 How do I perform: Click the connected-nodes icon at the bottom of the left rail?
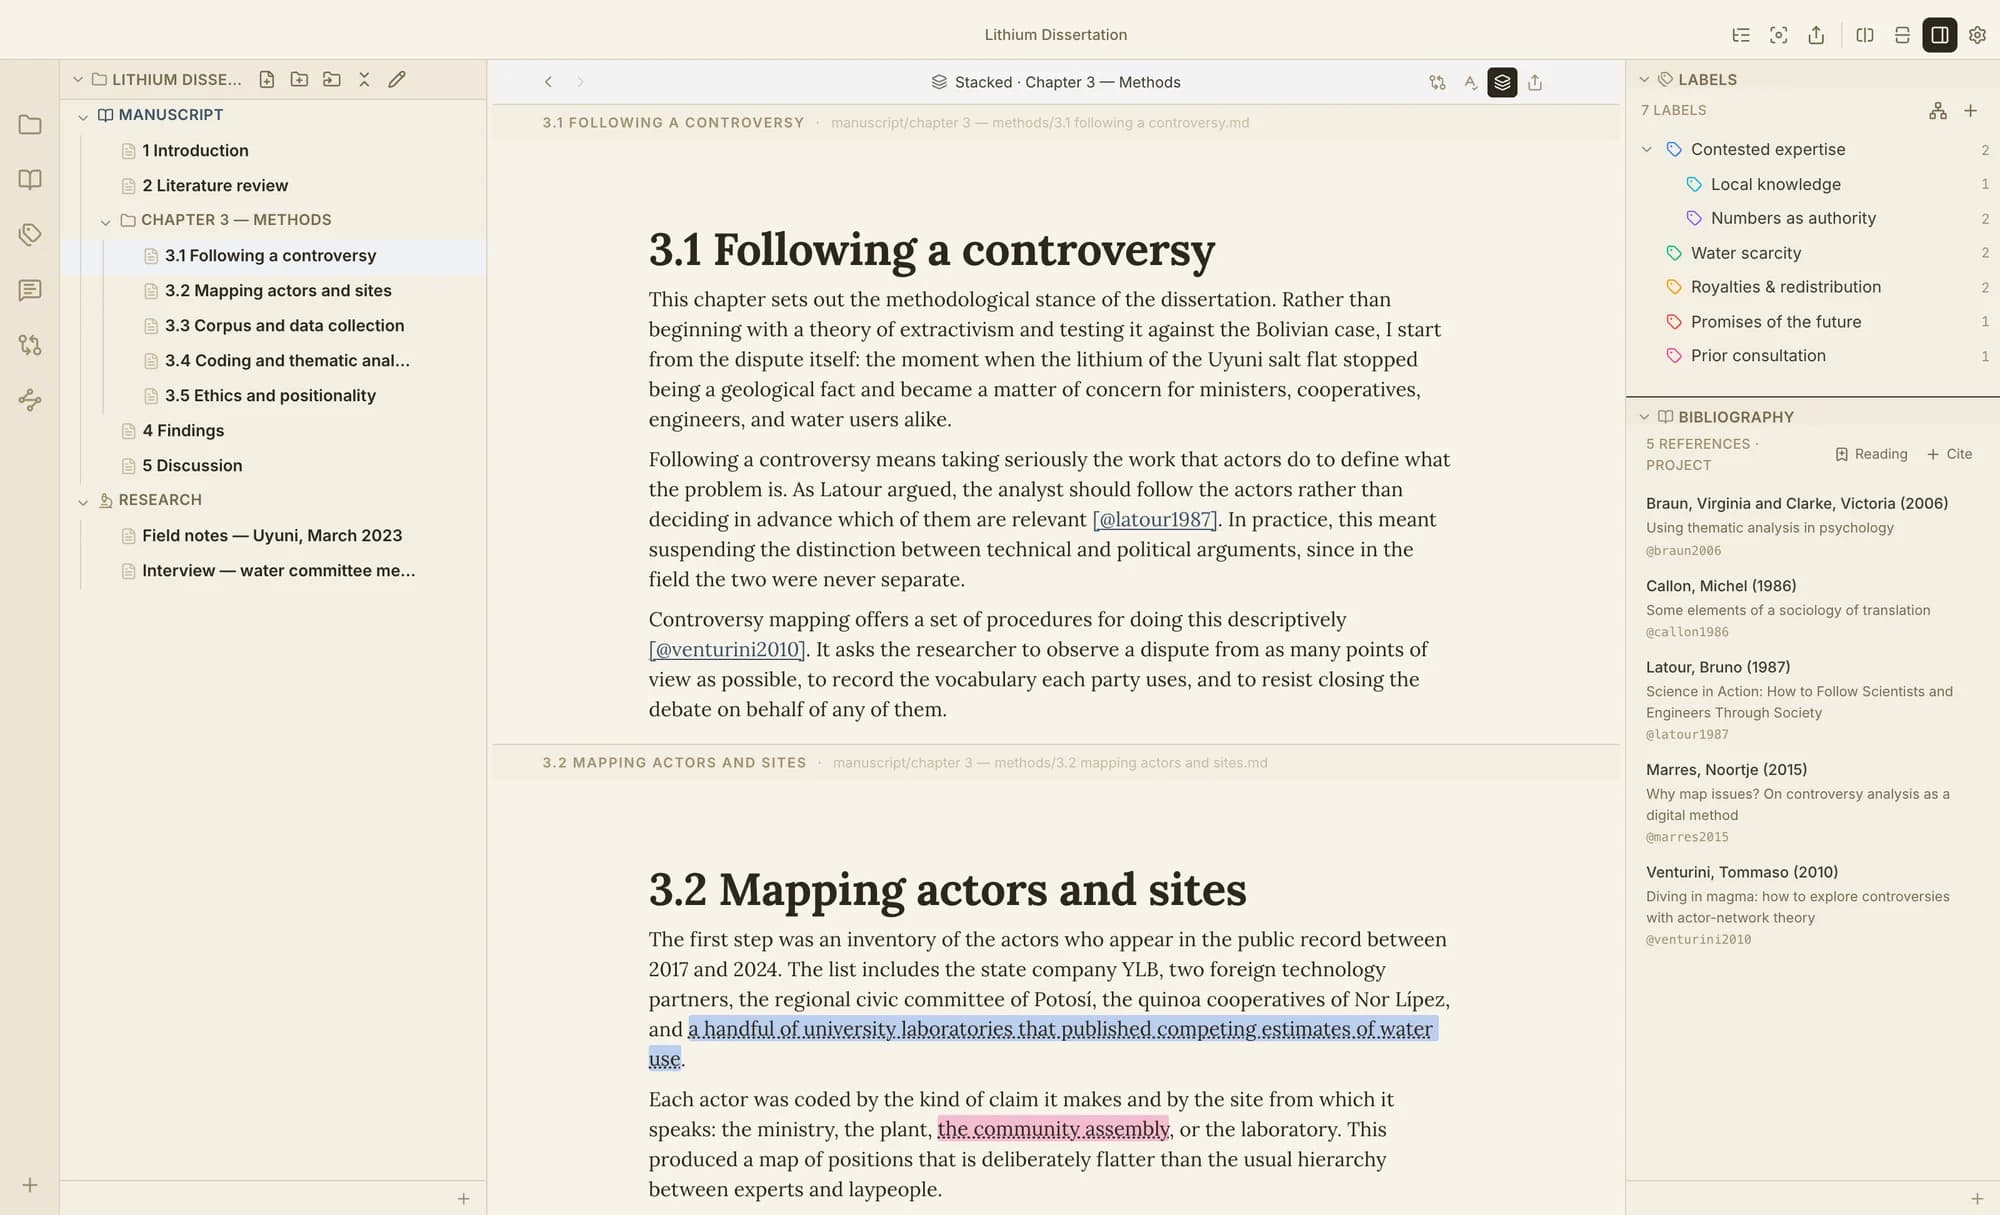[x=30, y=400]
